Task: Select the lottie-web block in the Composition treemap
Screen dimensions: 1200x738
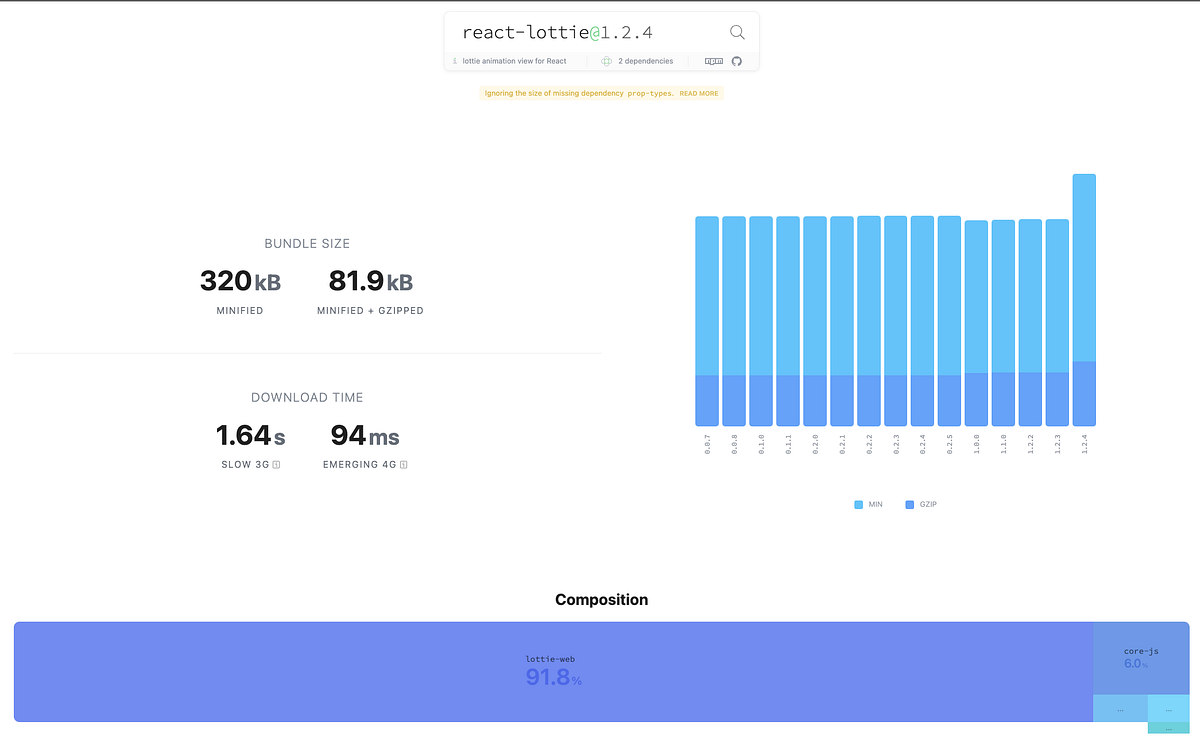Action: coord(553,670)
